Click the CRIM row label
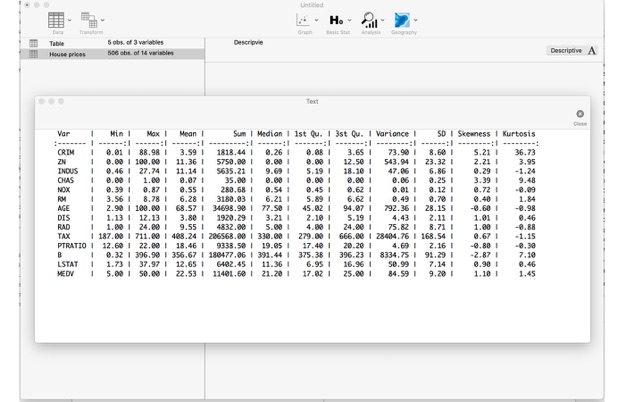643x402 pixels. [66, 152]
